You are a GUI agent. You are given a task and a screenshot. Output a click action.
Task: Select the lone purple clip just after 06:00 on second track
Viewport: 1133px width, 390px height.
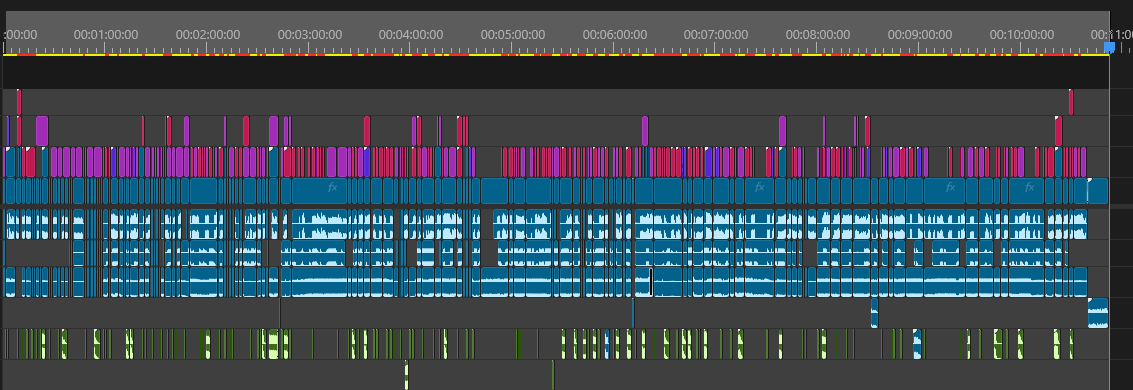coord(645,131)
